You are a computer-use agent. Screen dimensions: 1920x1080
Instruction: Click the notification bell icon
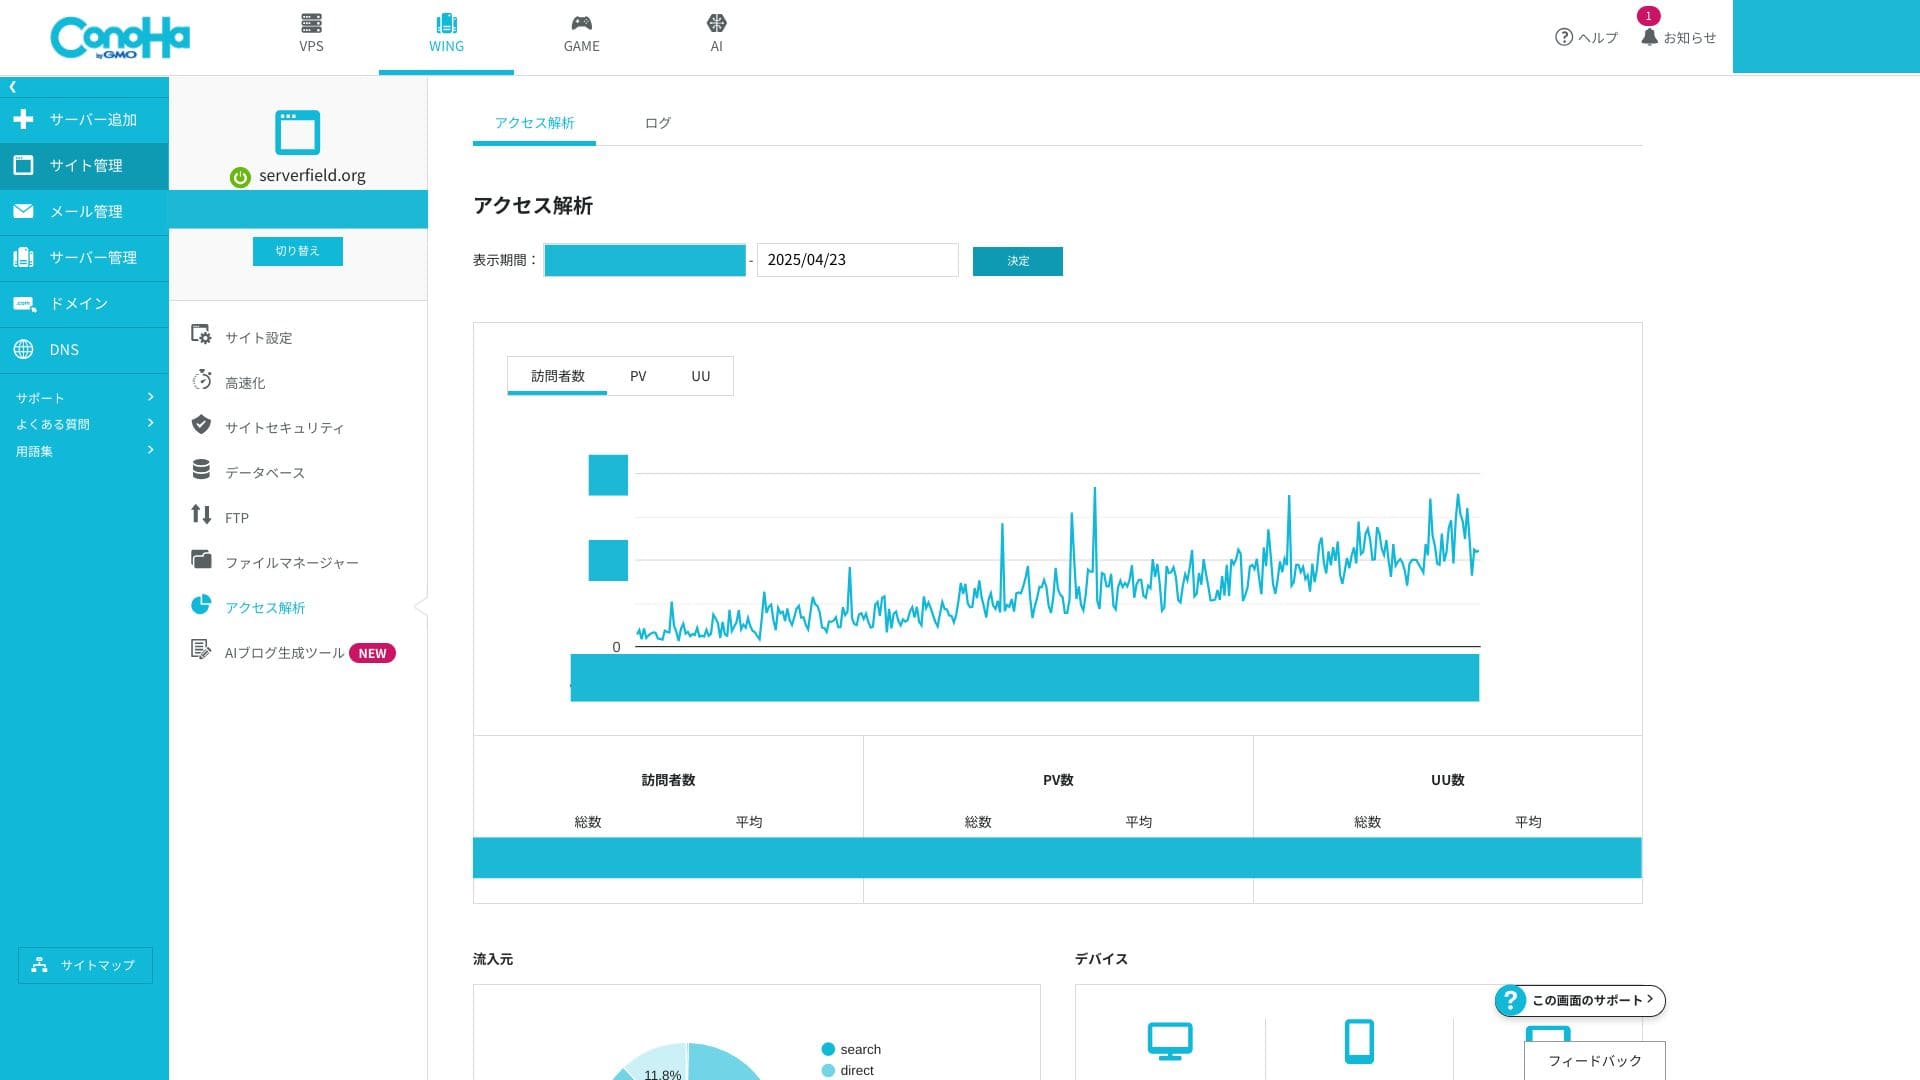[1649, 37]
